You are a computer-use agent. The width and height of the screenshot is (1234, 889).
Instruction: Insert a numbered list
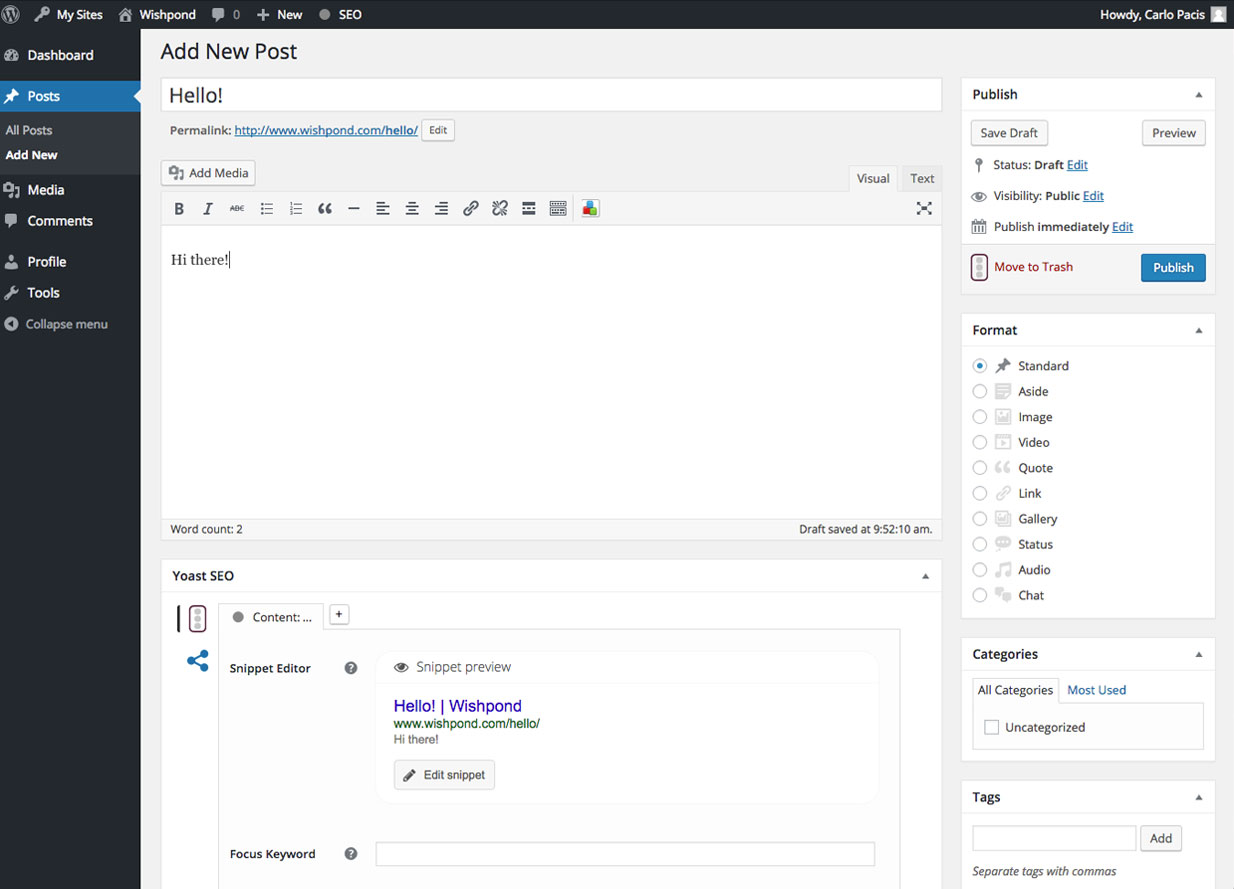tap(296, 208)
